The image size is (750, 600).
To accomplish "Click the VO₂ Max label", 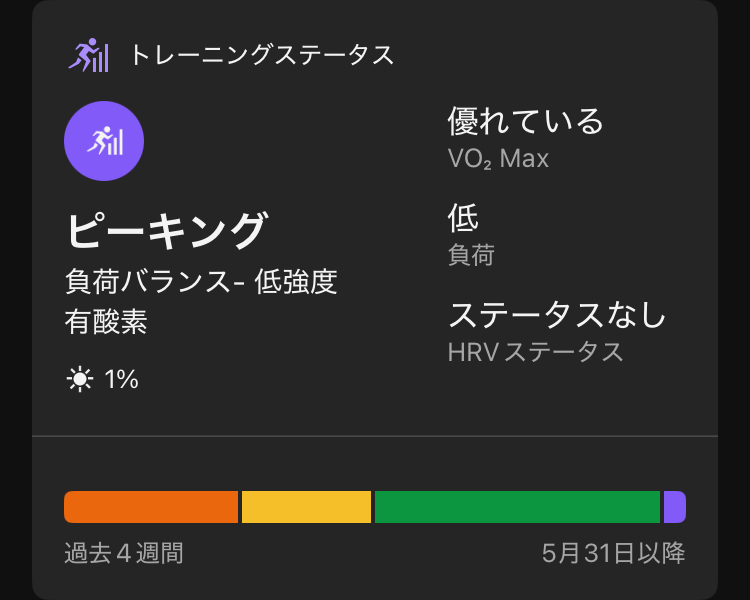I will 498,159.
